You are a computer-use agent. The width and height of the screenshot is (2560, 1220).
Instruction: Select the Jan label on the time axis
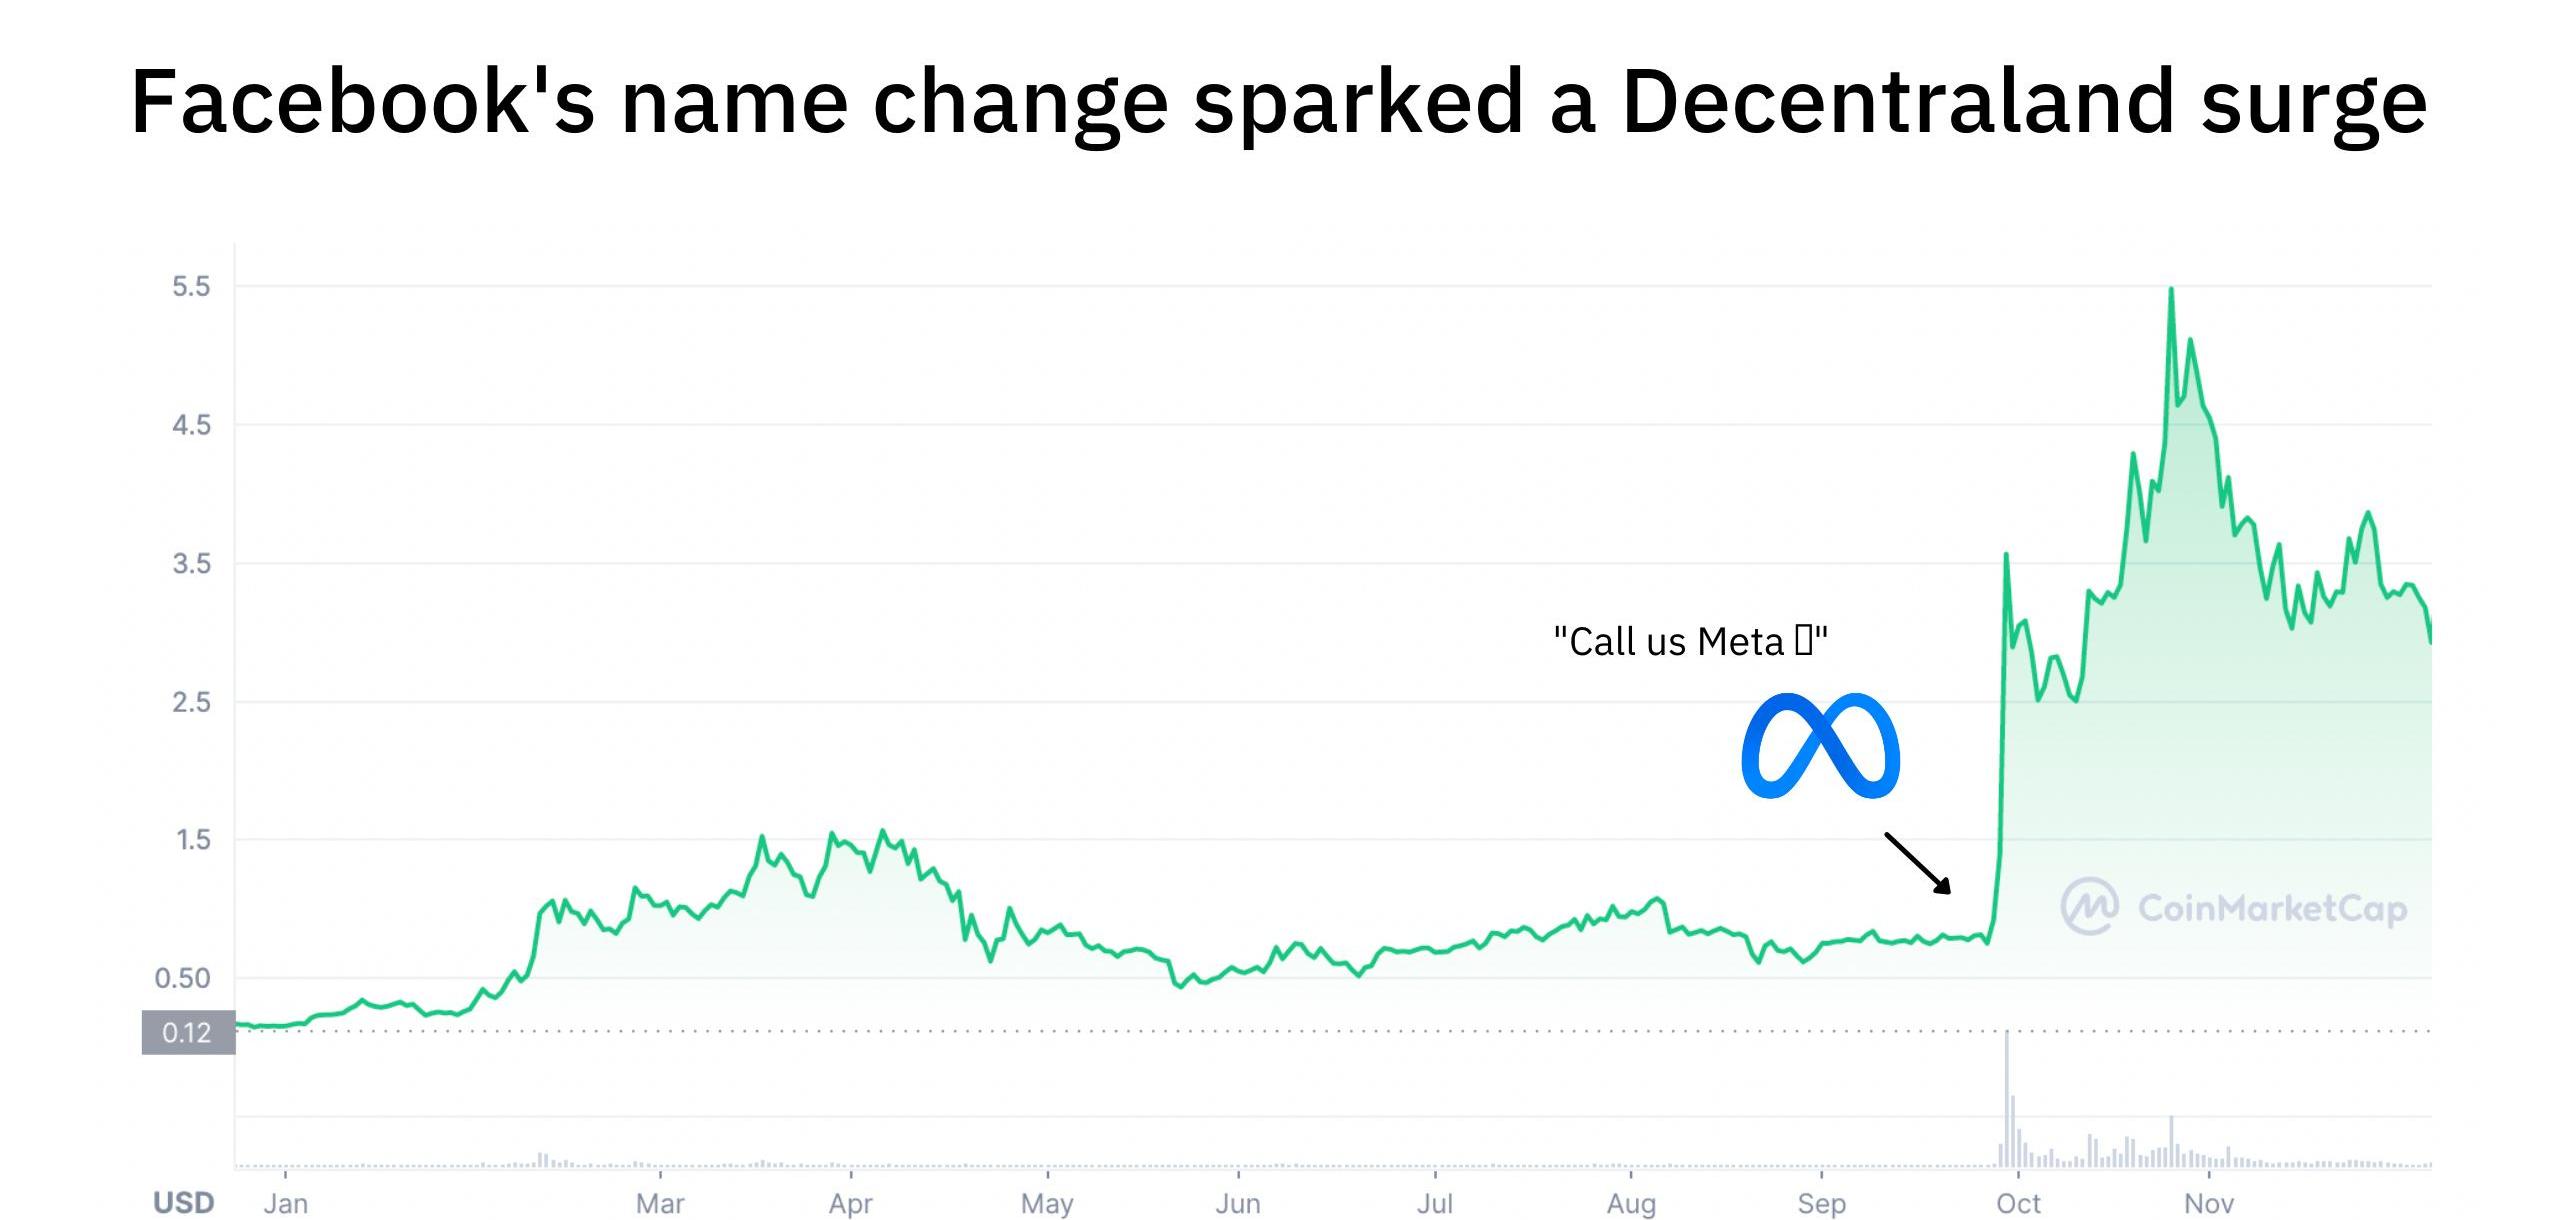(x=285, y=1203)
